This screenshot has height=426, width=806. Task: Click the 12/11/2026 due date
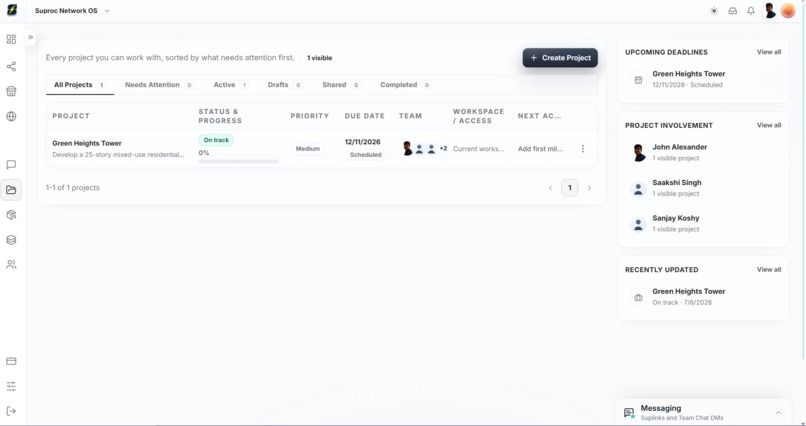362,142
